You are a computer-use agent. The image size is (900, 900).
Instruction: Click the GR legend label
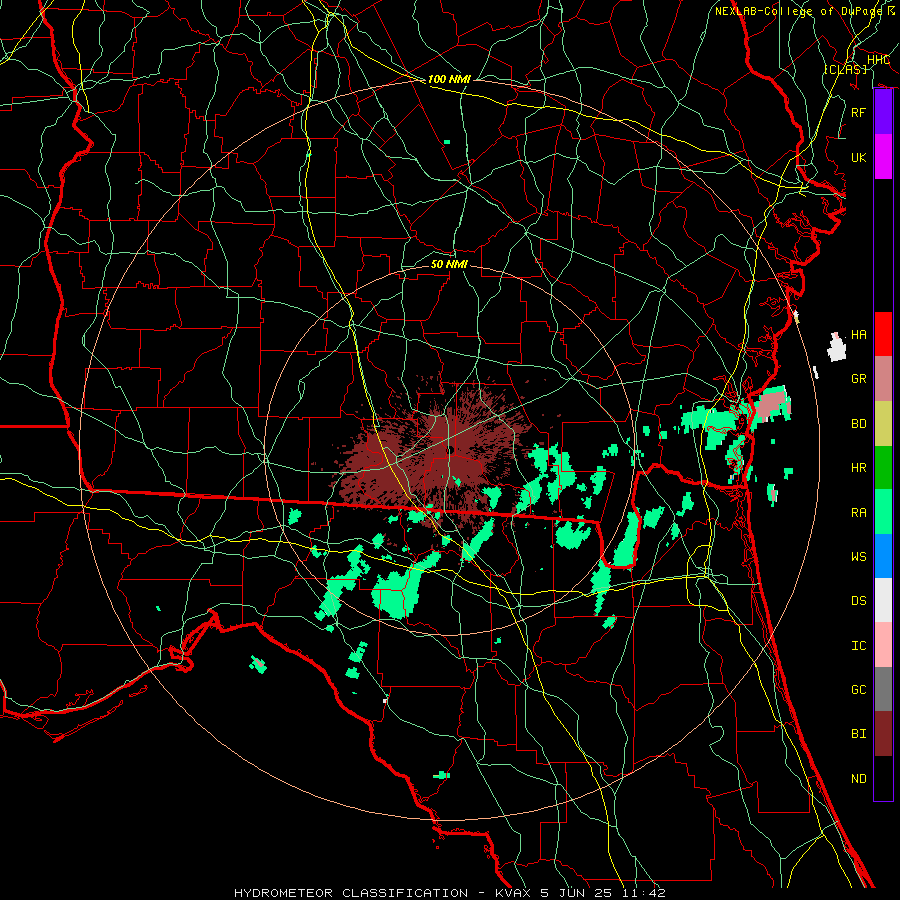coord(859,379)
